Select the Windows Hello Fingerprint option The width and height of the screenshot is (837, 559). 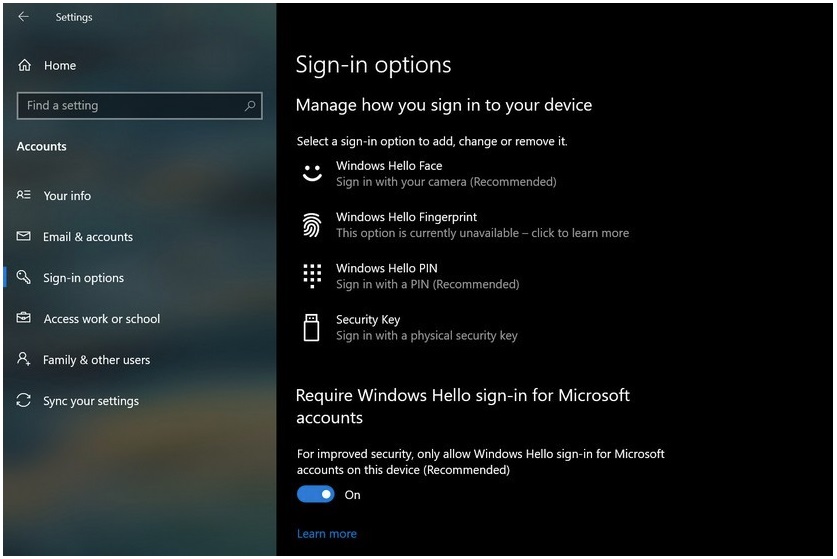point(465,225)
